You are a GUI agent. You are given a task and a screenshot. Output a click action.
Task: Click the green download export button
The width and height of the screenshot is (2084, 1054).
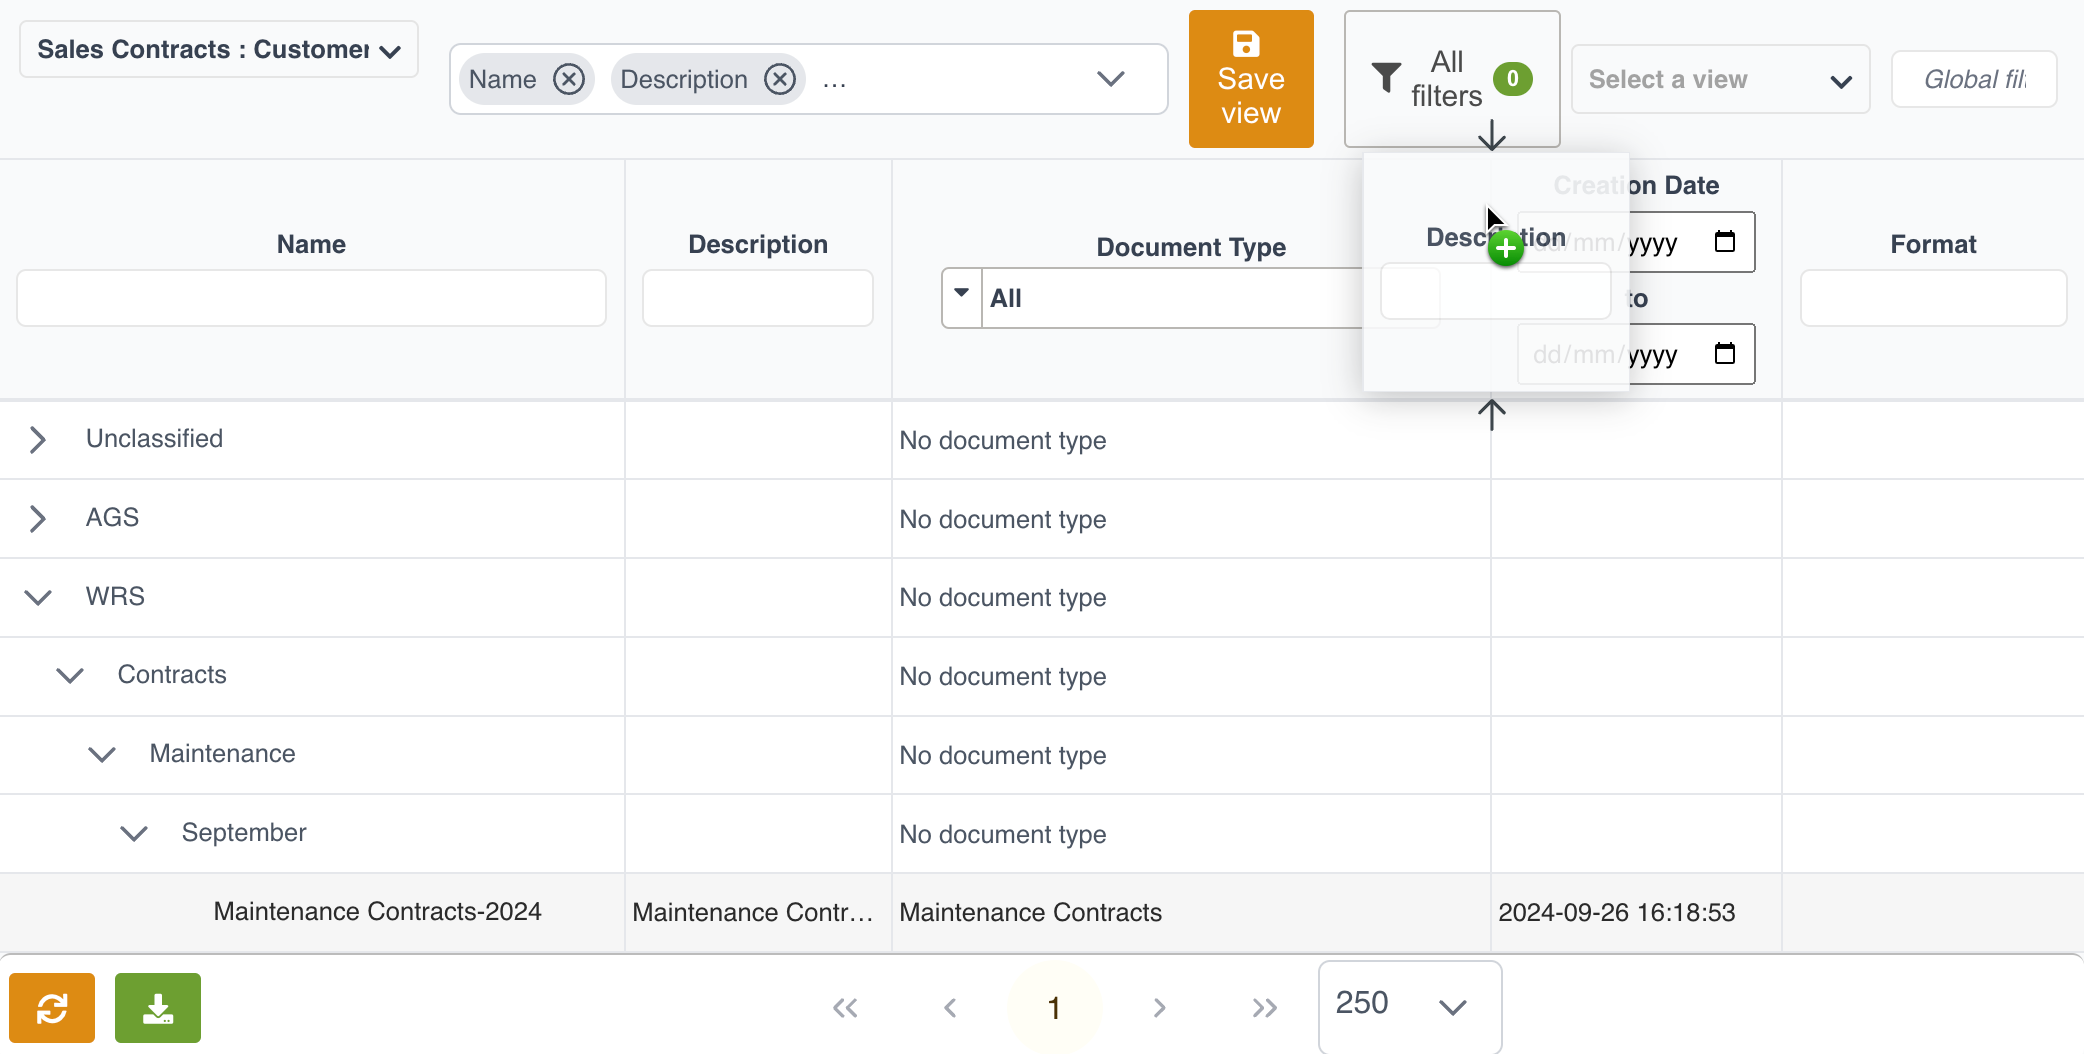[158, 1008]
